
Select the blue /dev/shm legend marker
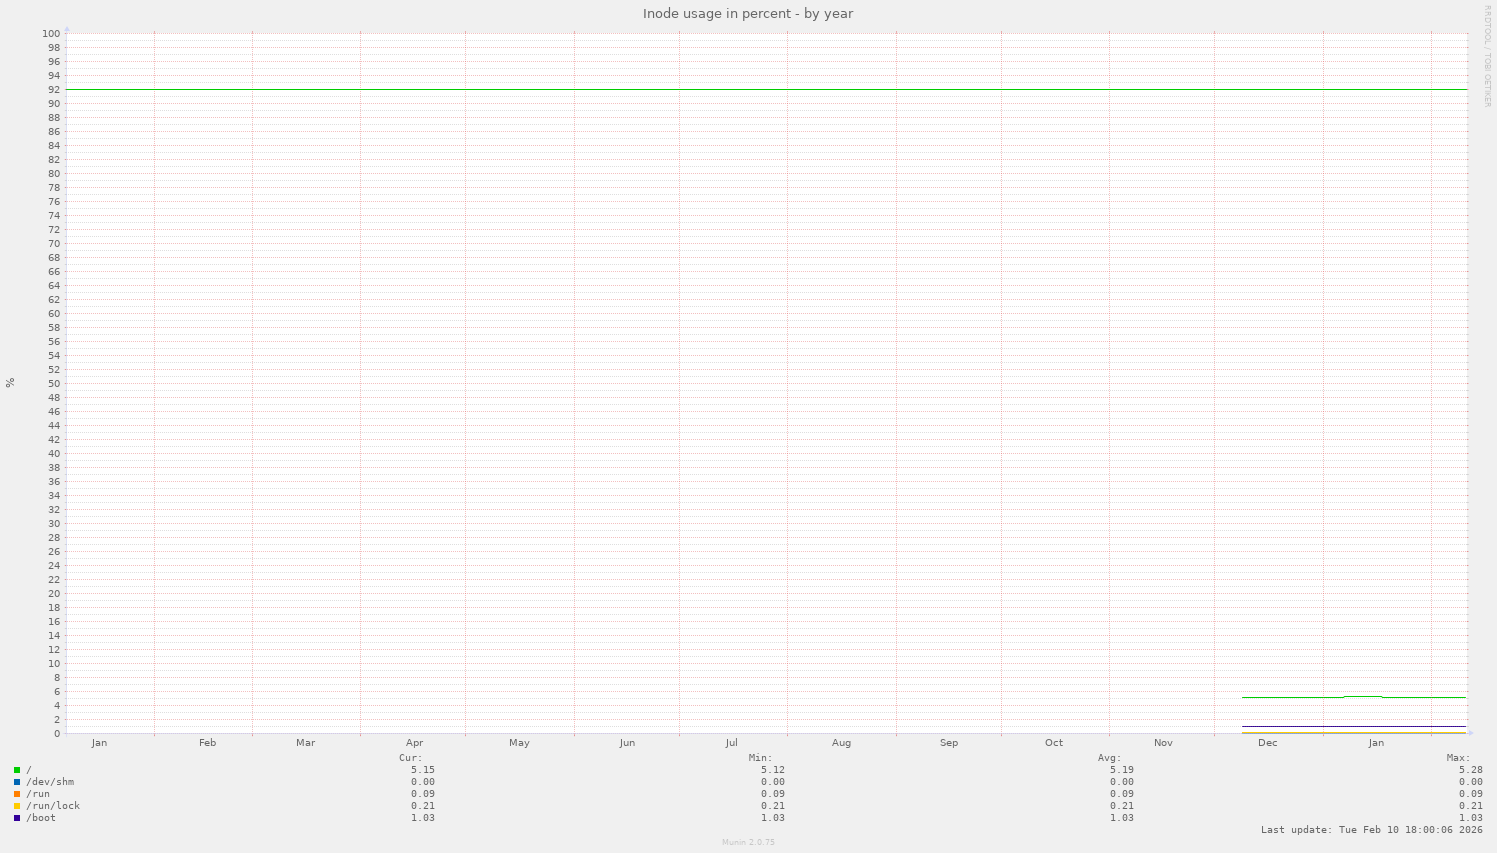click(x=18, y=781)
